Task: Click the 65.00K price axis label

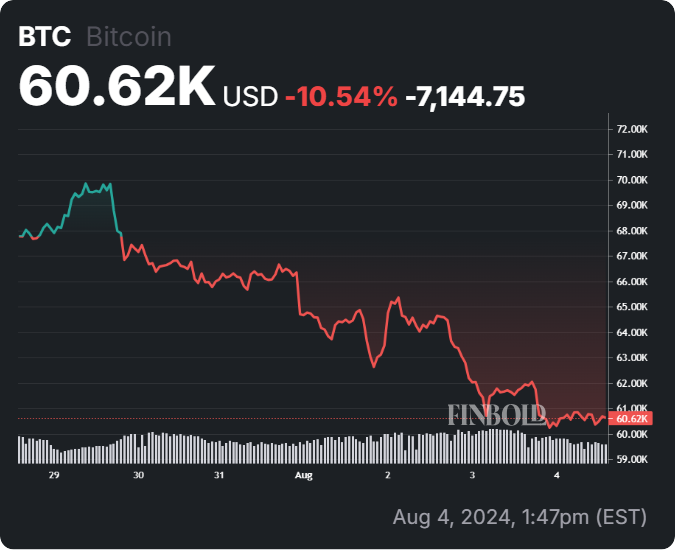Action: (x=631, y=307)
